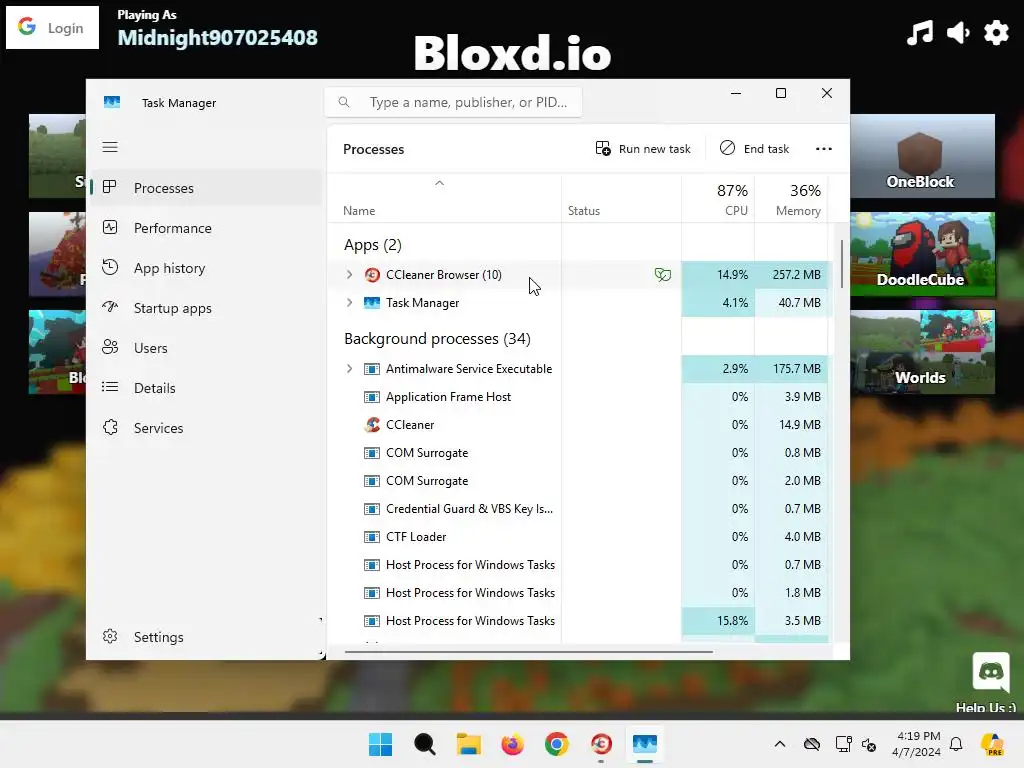Click the vertical scrollbar in process list
The width and height of the screenshot is (1024, 768).
841,264
